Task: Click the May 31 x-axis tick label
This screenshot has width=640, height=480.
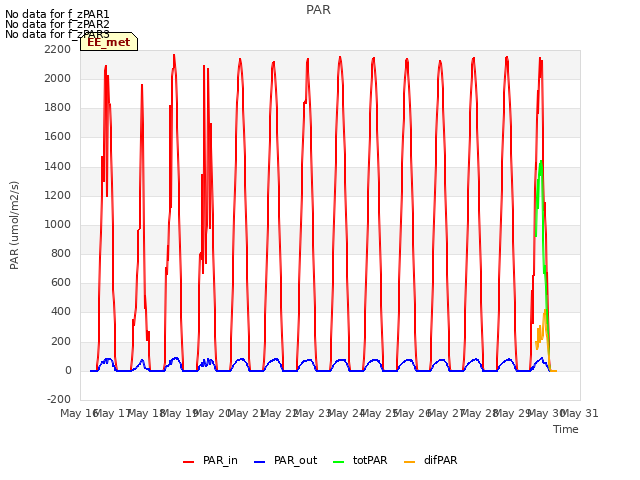Action: (580, 413)
